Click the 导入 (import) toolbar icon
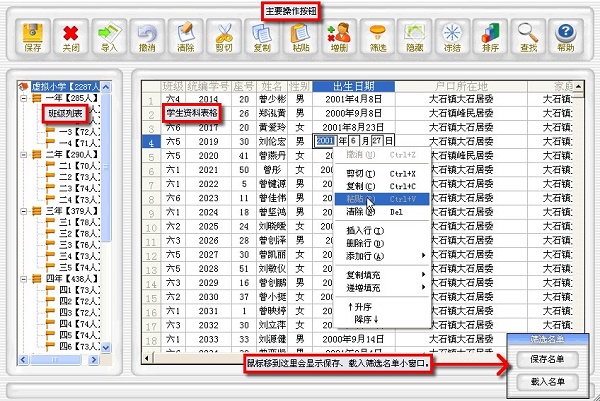The height and width of the screenshot is (401, 600). (x=109, y=37)
